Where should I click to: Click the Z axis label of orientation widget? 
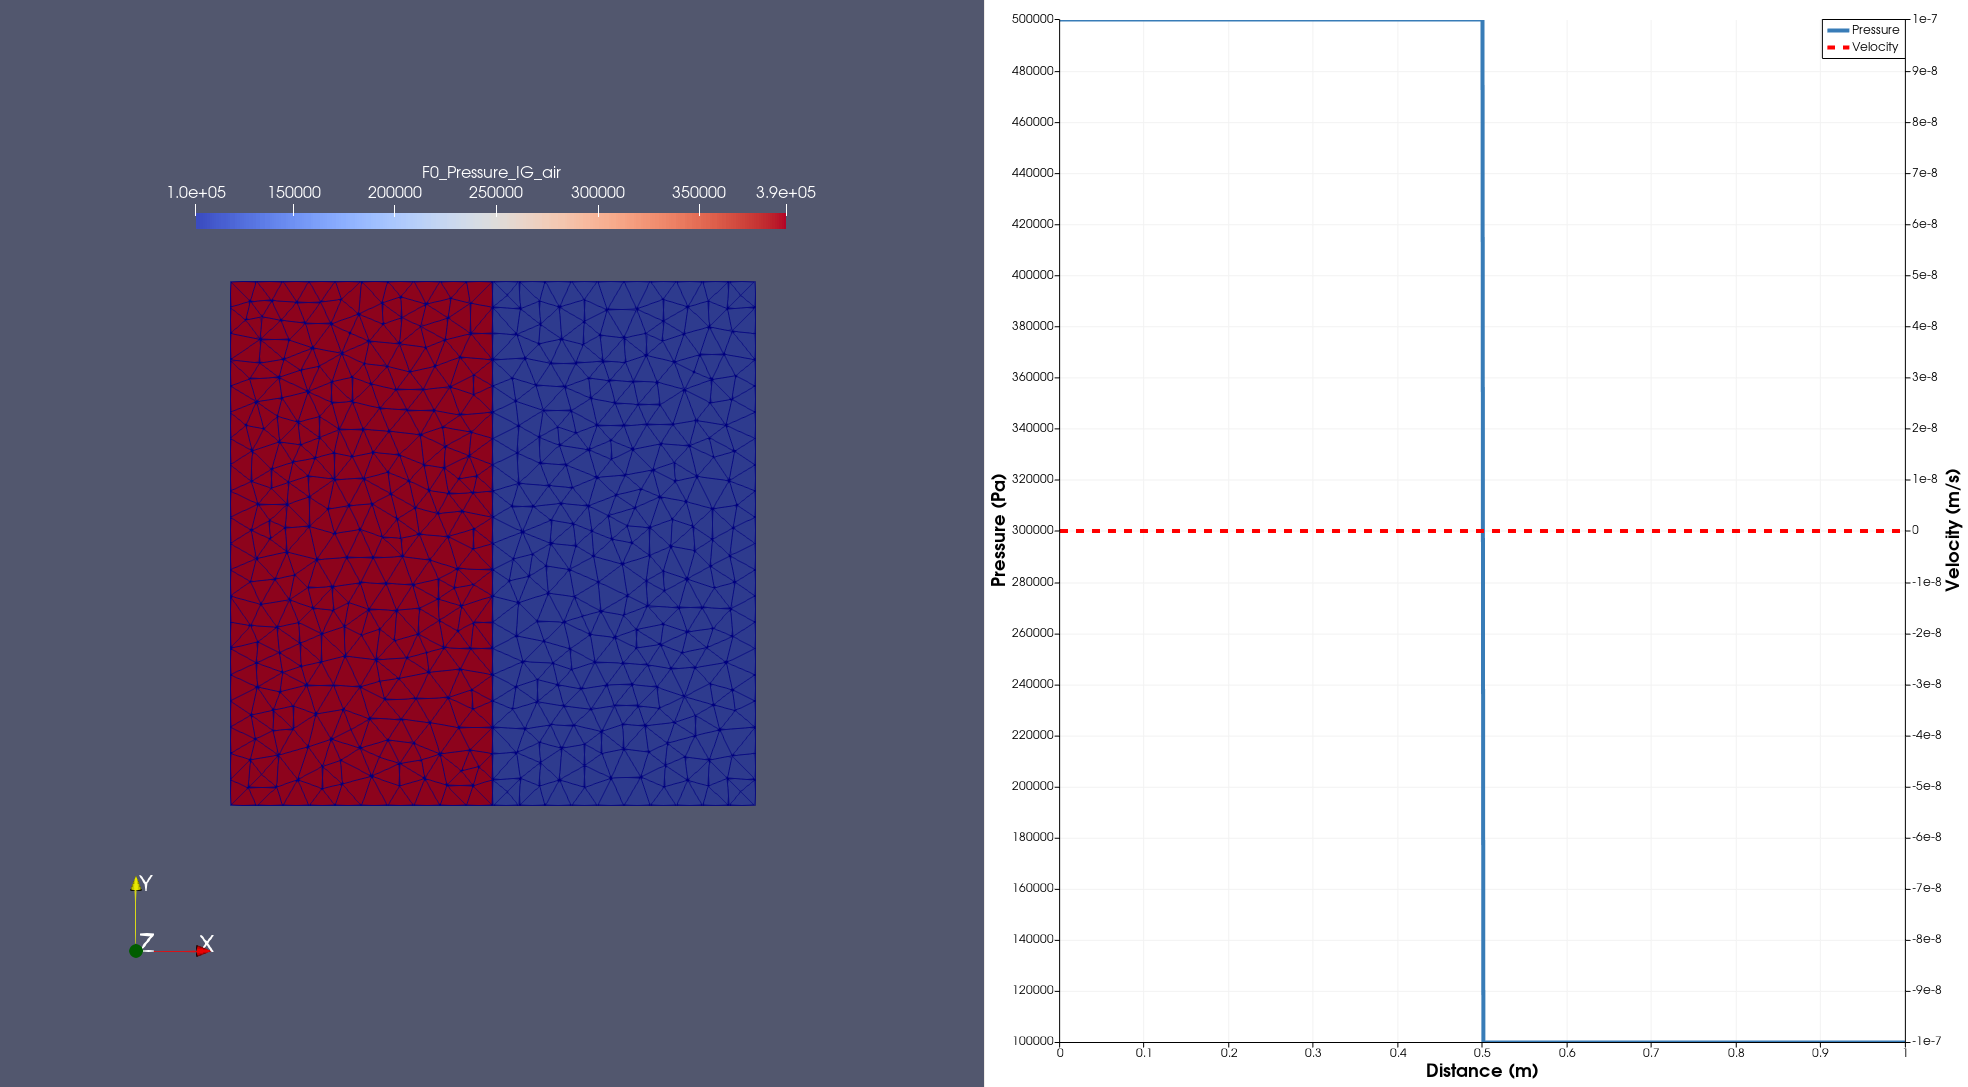coord(147,941)
